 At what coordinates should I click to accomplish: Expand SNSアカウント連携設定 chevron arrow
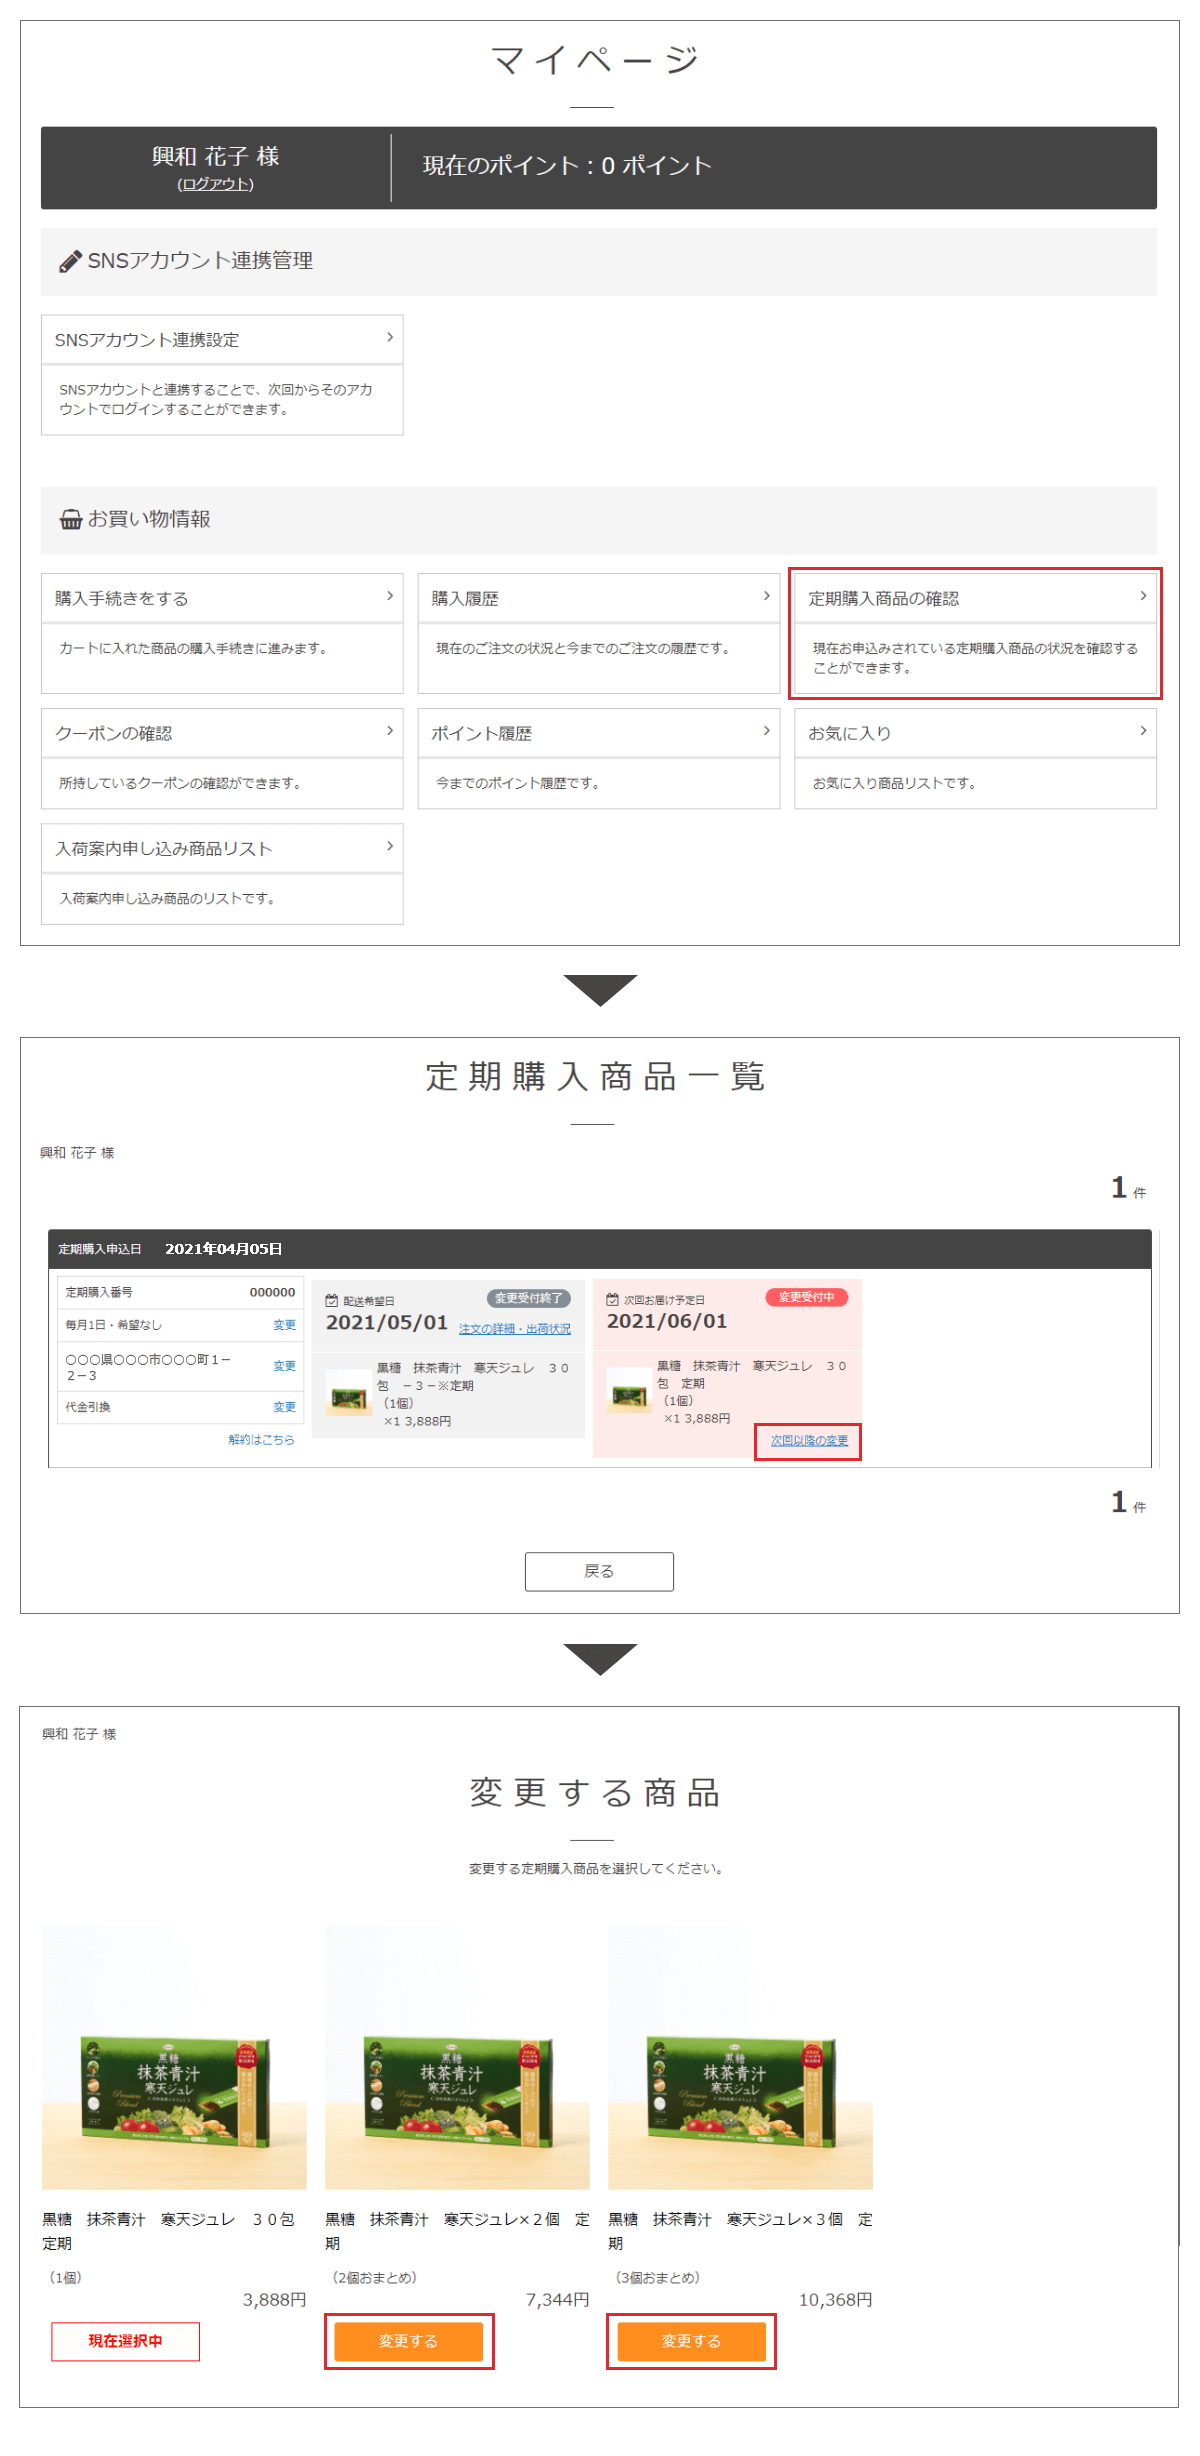click(x=389, y=338)
